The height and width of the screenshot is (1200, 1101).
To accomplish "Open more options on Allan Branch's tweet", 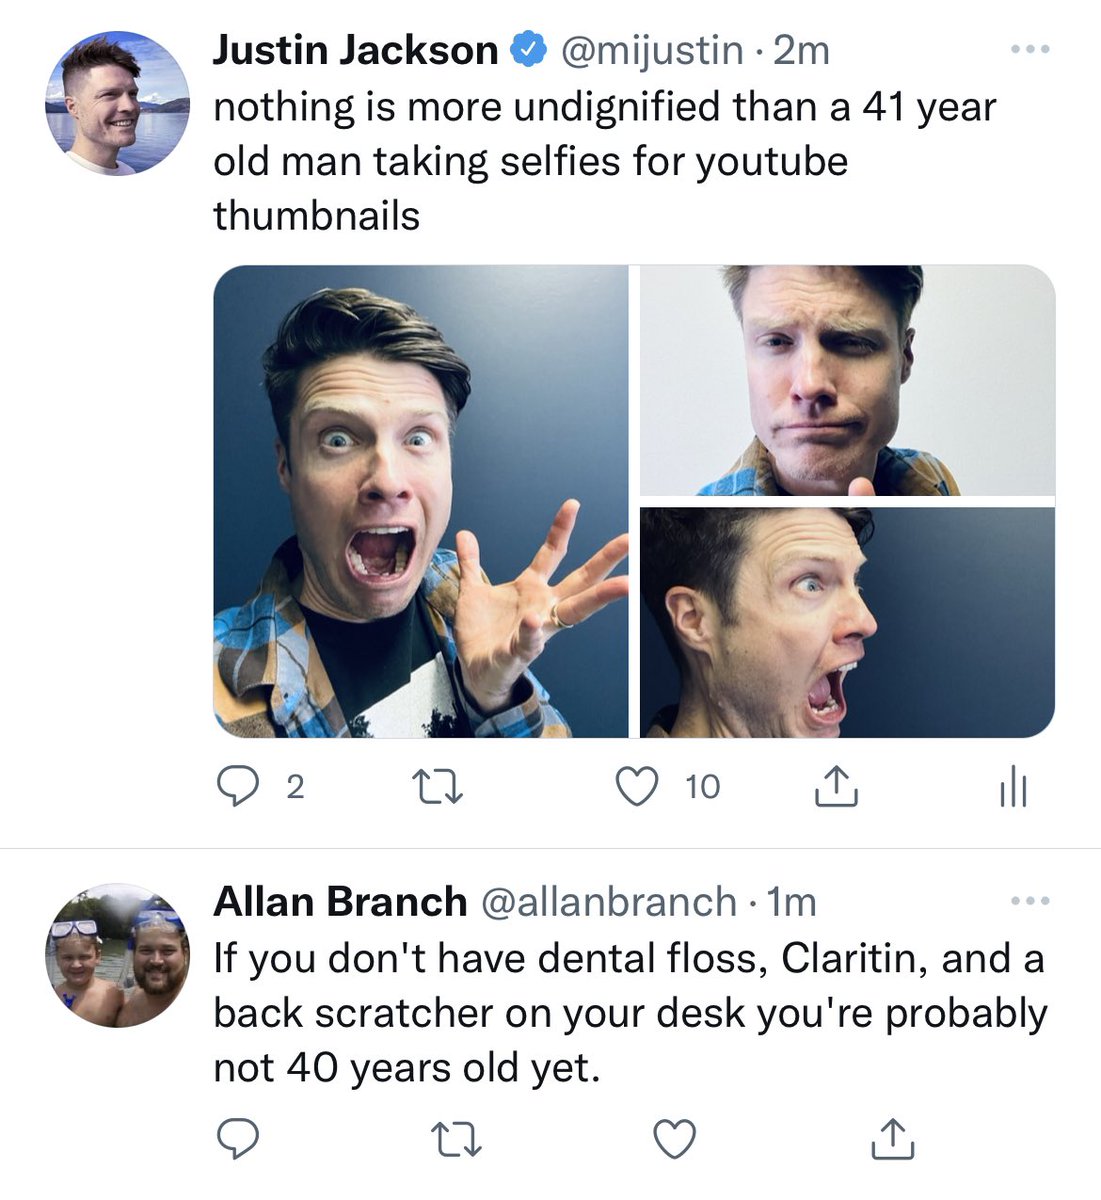I will coord(1030,901).
